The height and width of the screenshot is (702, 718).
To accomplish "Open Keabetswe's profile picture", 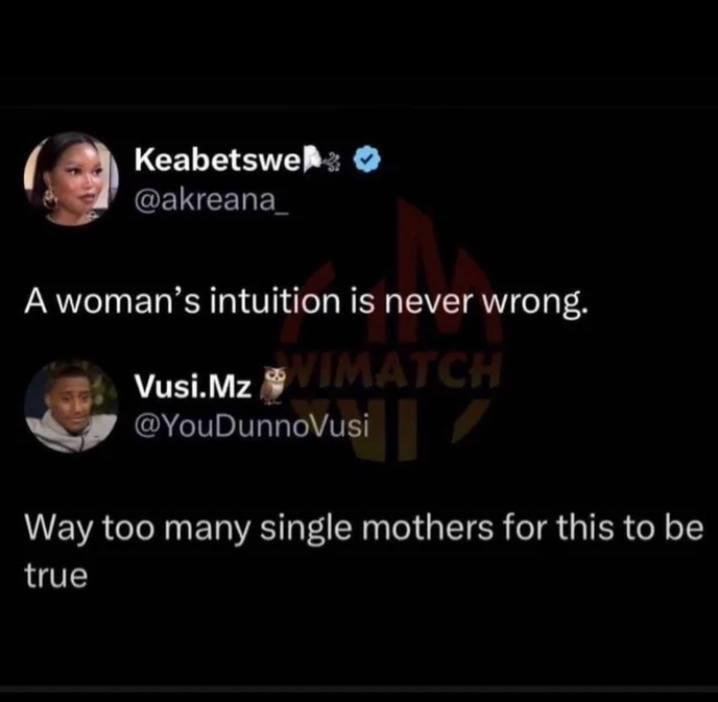I will click(71, 179).
